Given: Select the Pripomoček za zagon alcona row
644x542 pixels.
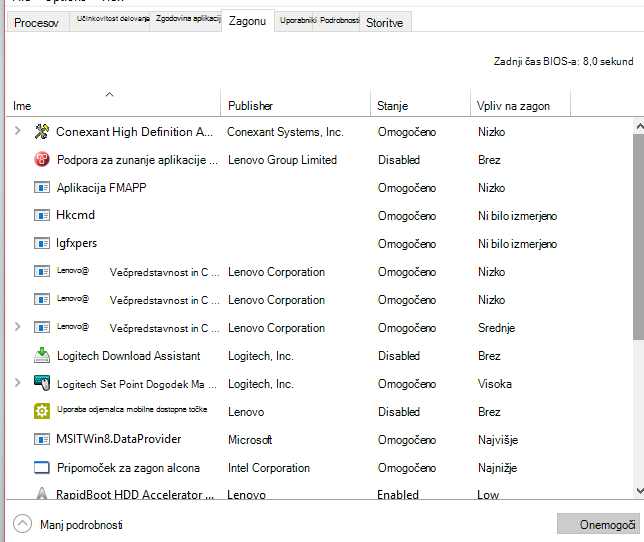Looking at the screenshot, I should 128,468.
